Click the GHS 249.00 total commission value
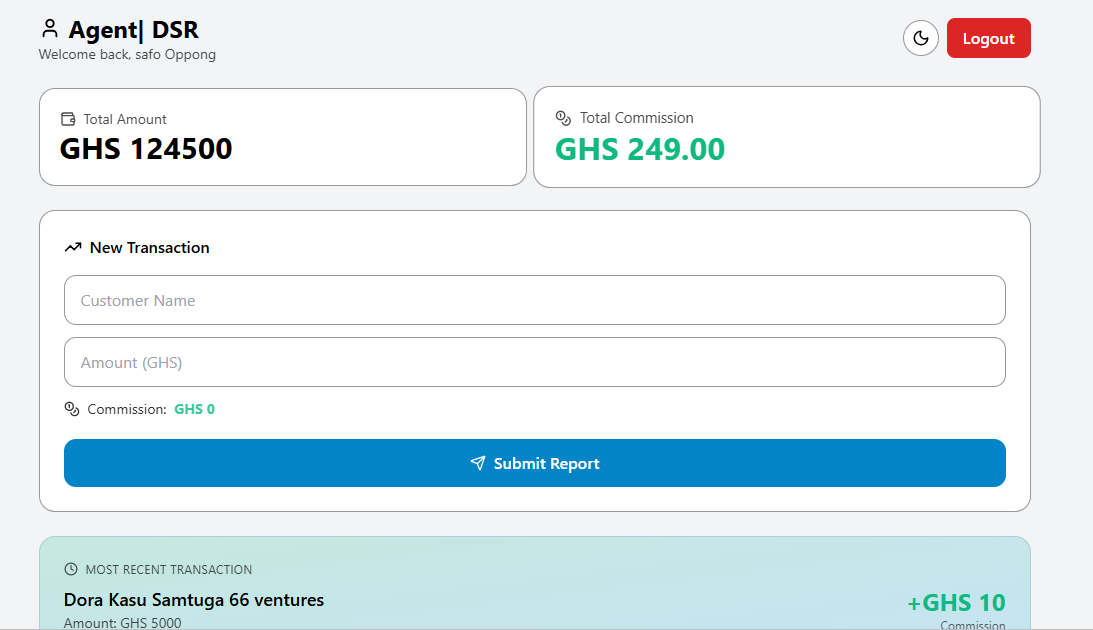Screen dimensions: 1093x630 640,149
